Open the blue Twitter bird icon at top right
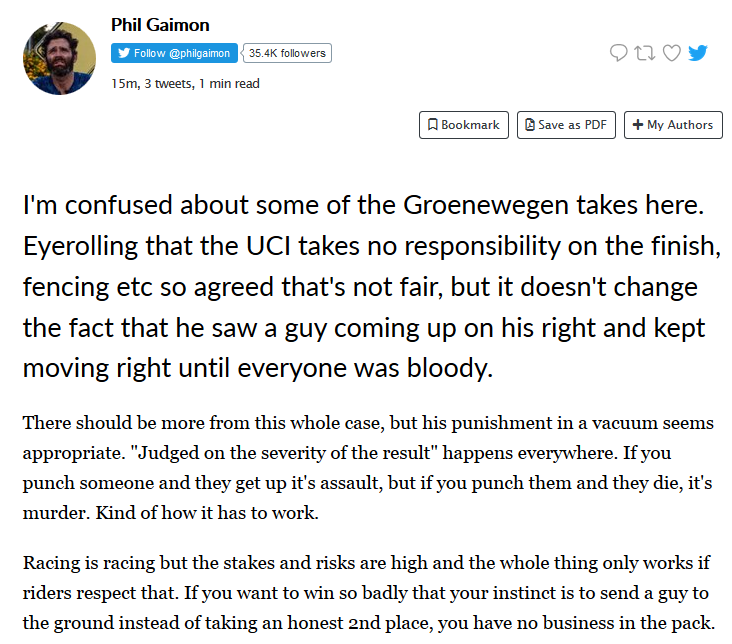The width and height of the screenshot is (732, 644). coord(698,53)
